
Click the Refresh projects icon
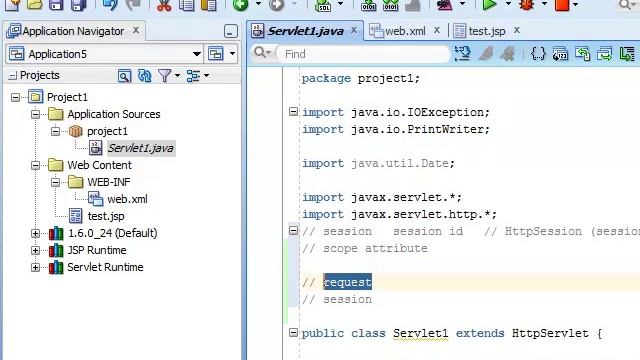[x=144, y=76]
